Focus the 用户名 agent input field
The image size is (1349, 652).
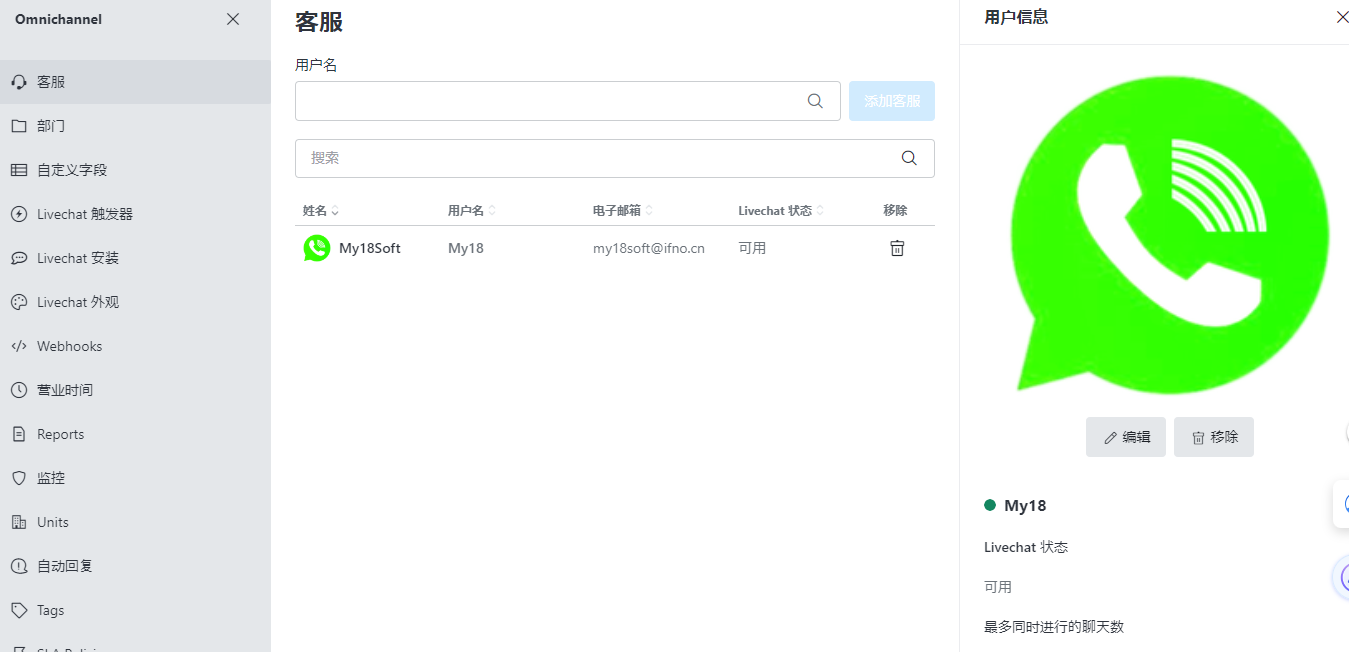(567, 101)
